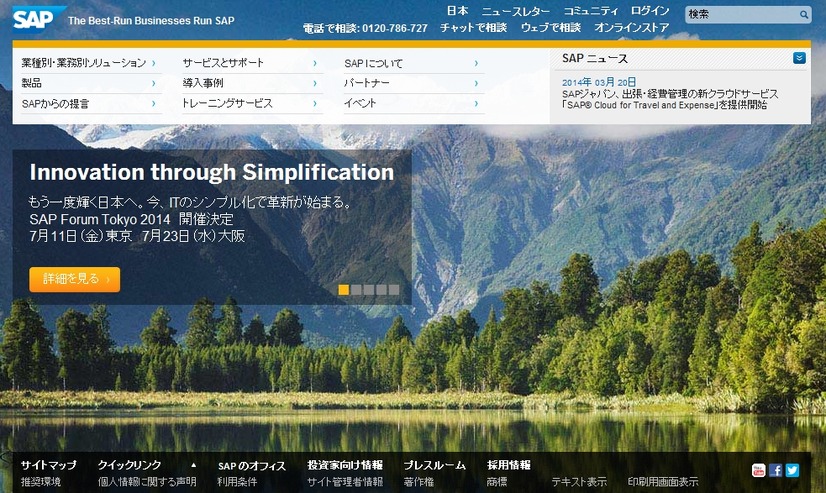Open the 日本 country selector

tap(457, 11)
